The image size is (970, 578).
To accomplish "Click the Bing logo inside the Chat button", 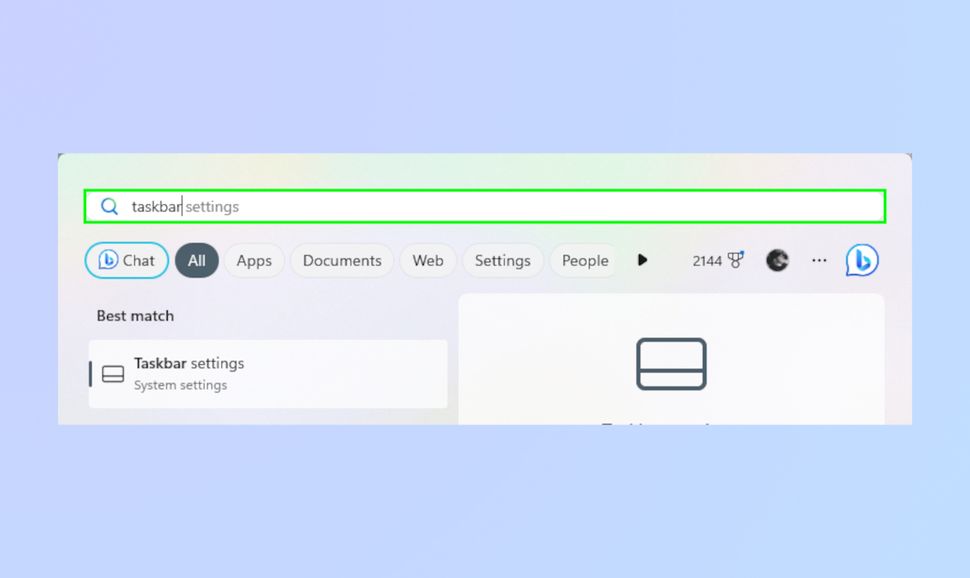I will coord(108,260).
